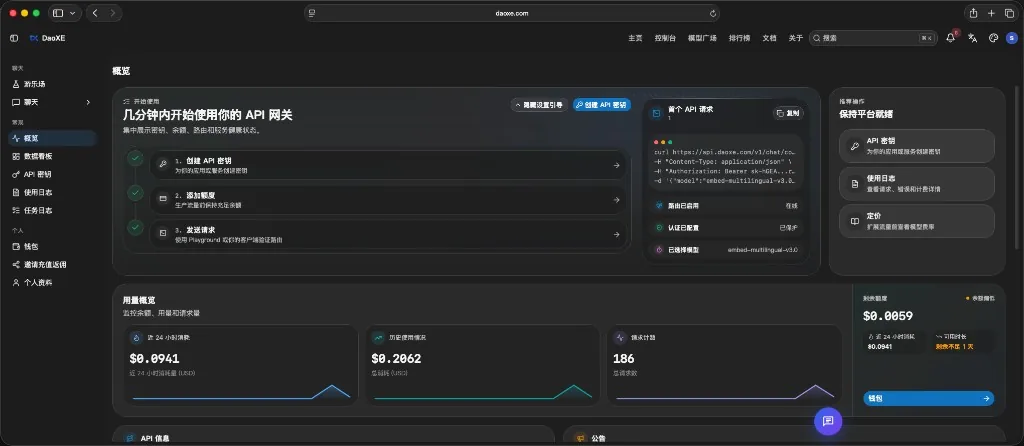Click the blue 钱包 button

[928, 398]
